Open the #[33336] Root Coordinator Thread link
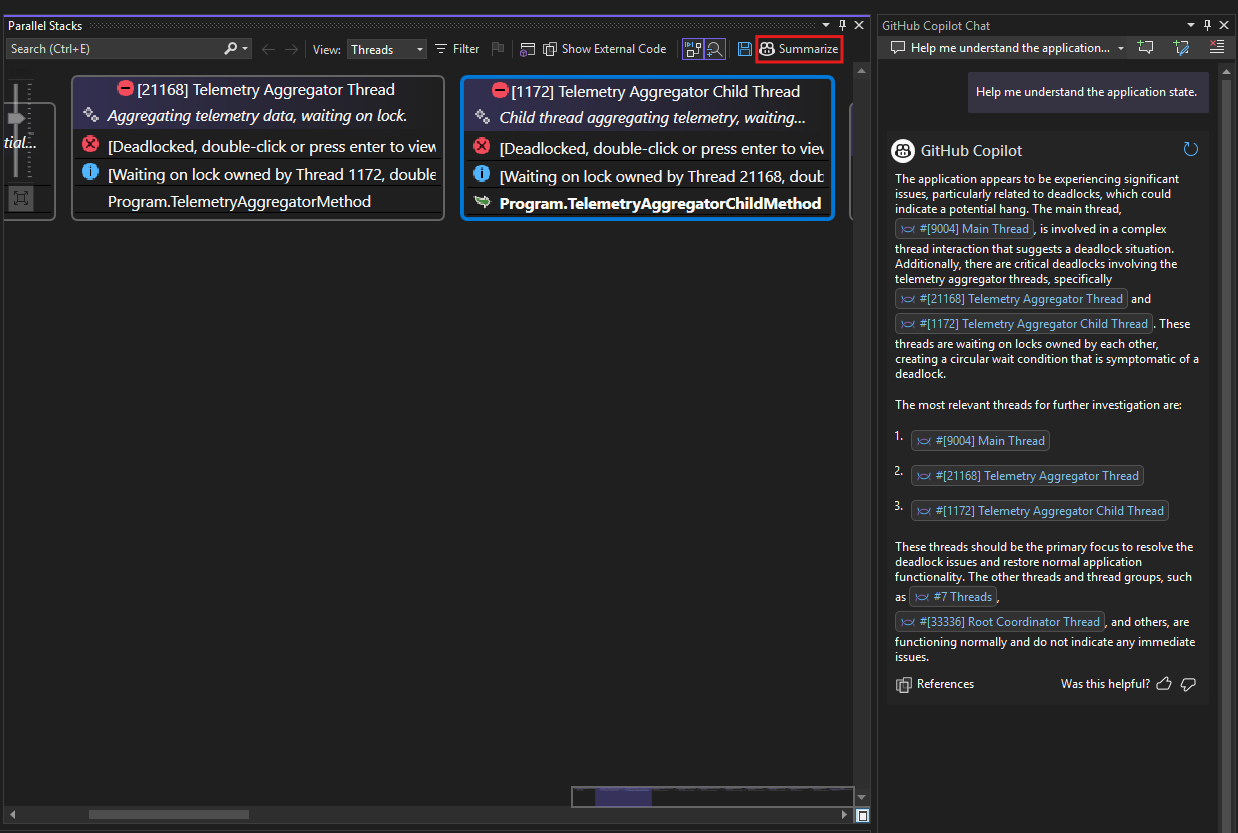The height and width of the screenshot is (833, 1238). point(999,622)
